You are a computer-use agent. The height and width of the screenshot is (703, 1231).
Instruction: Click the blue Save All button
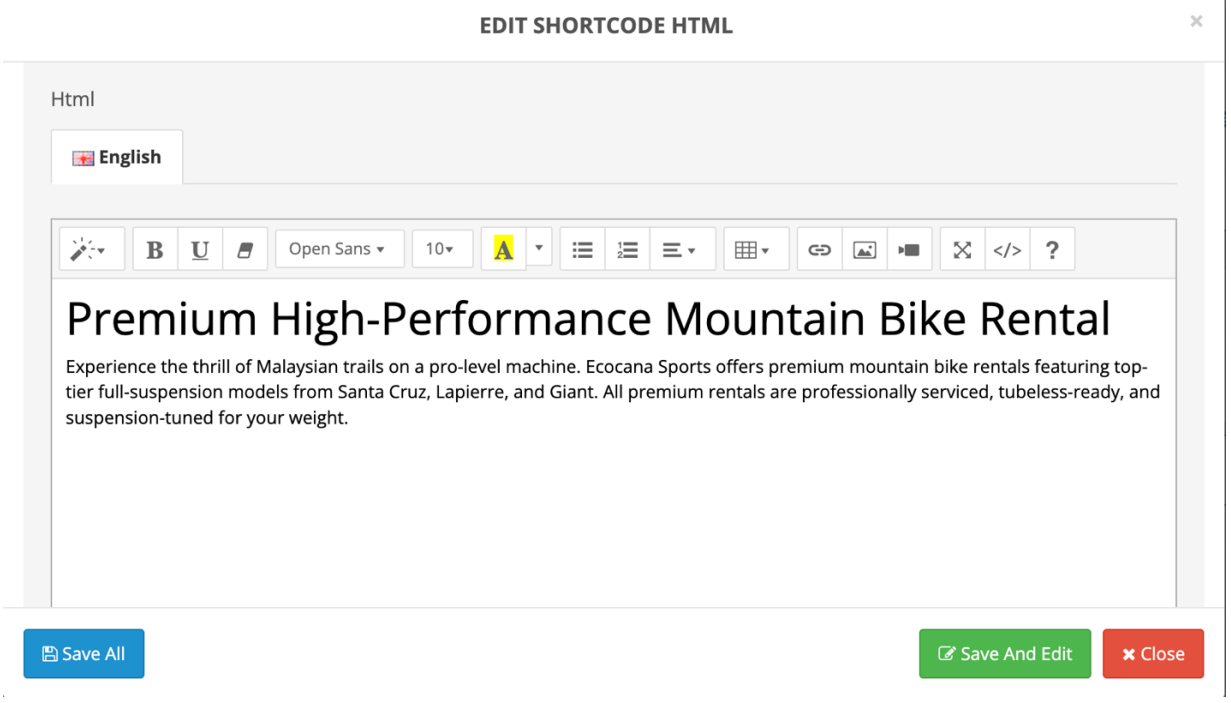click(84, 654)
